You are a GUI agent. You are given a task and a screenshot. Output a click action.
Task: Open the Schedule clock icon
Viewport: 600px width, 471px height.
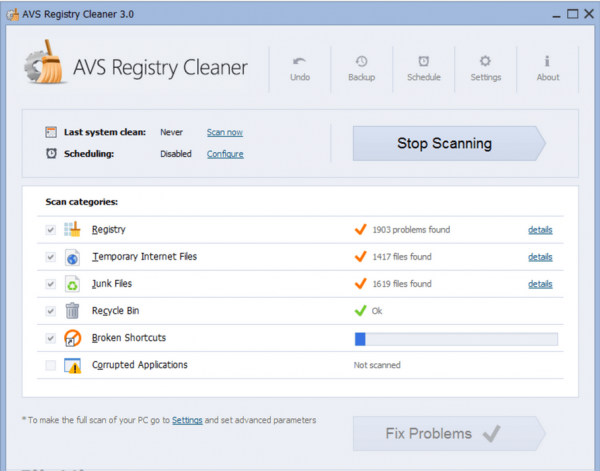tap(423, 63)
